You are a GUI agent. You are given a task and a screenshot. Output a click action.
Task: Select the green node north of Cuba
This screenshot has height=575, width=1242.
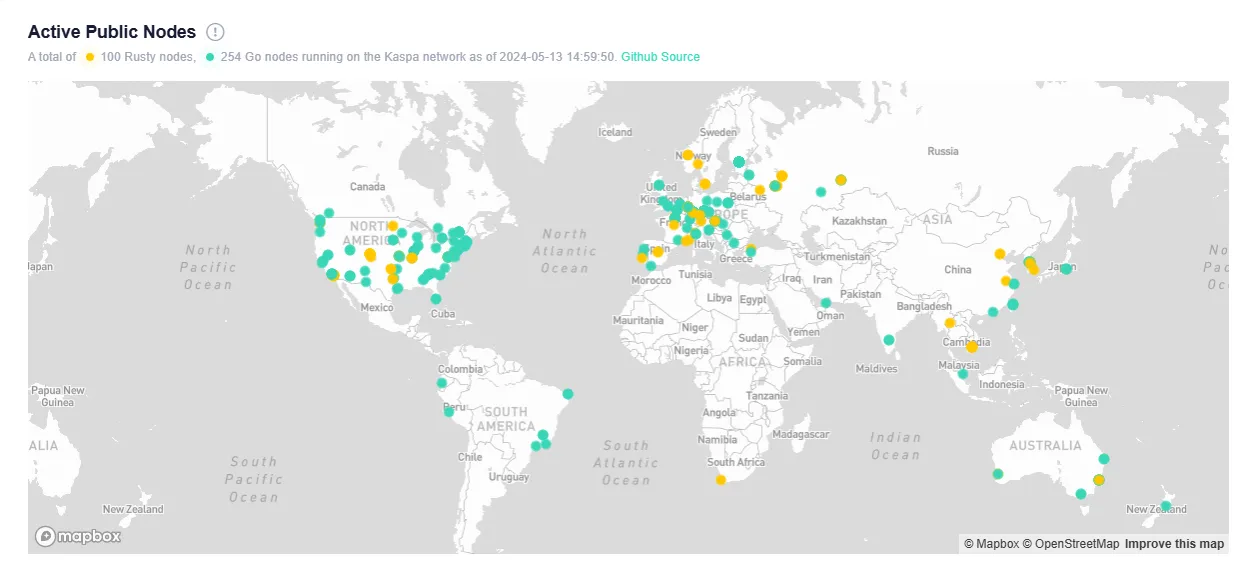click(x=436, y=298)
